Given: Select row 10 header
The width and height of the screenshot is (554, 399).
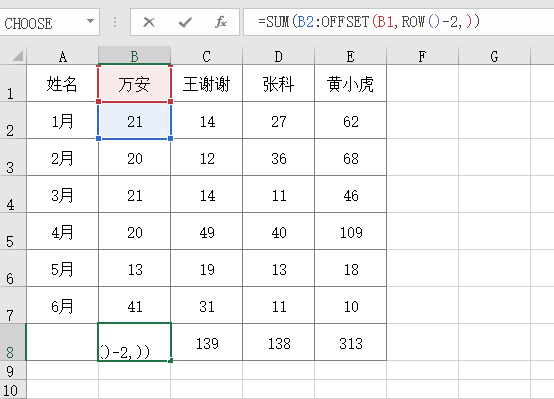Looking at the screenshot, I should click(x=13, y=389).
